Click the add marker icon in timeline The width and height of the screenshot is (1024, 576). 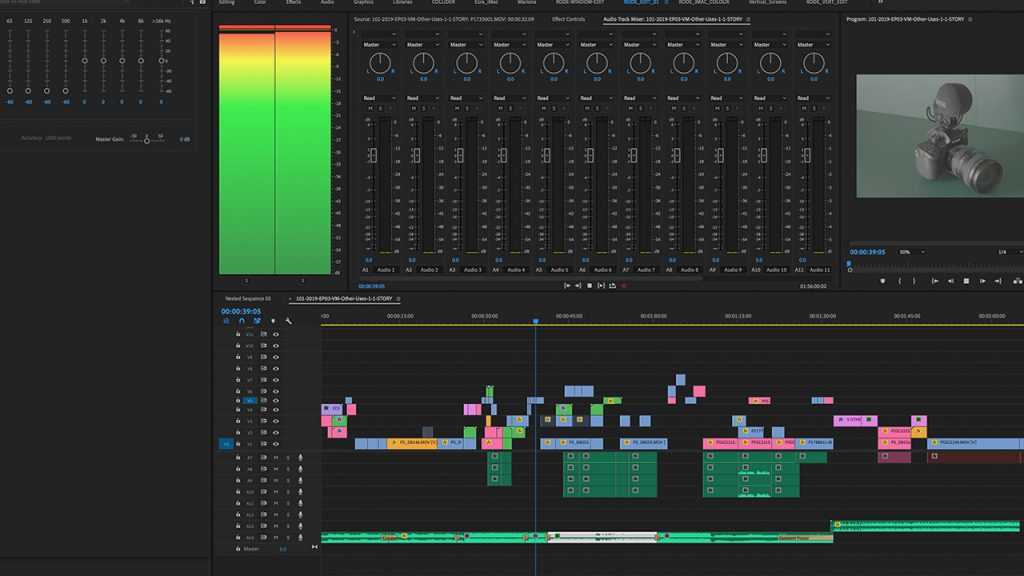273,321
